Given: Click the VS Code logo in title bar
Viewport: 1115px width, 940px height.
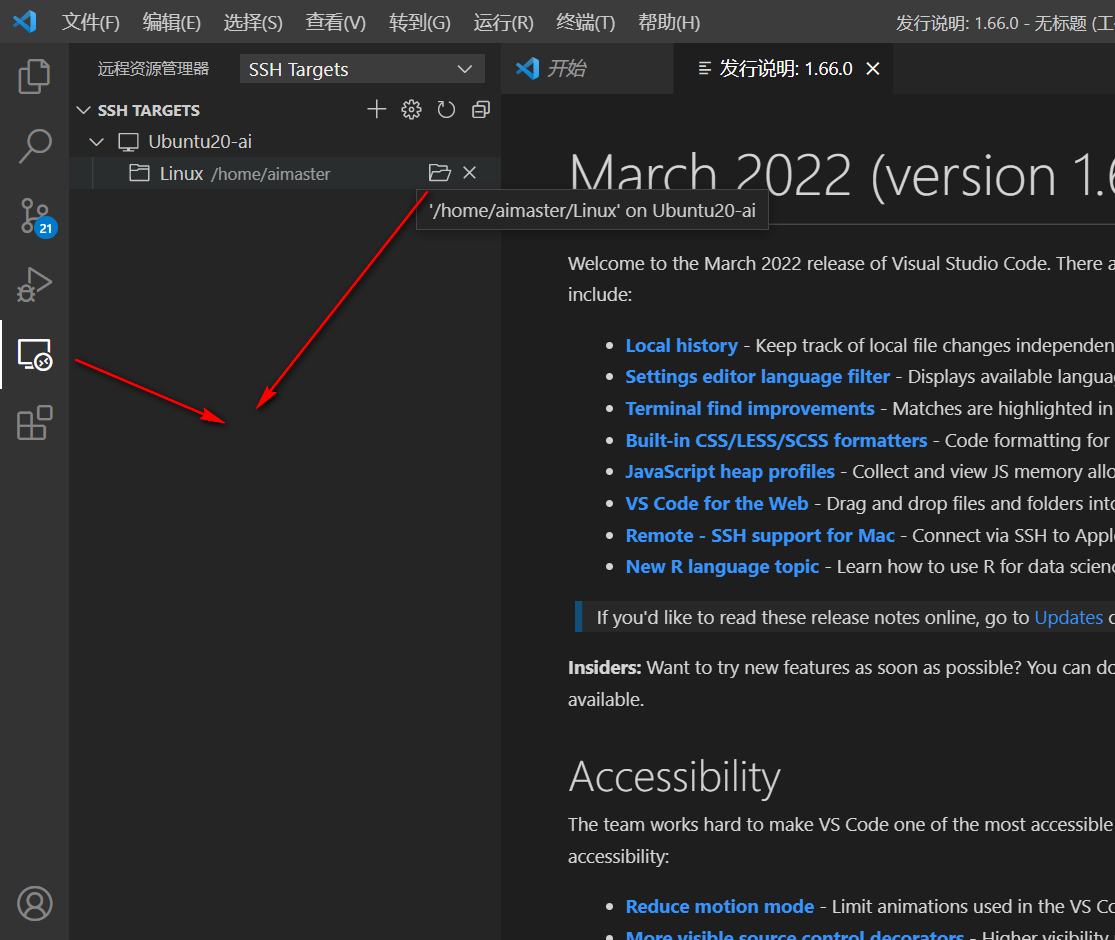Looking at the screenshot, I should point(25,21).
